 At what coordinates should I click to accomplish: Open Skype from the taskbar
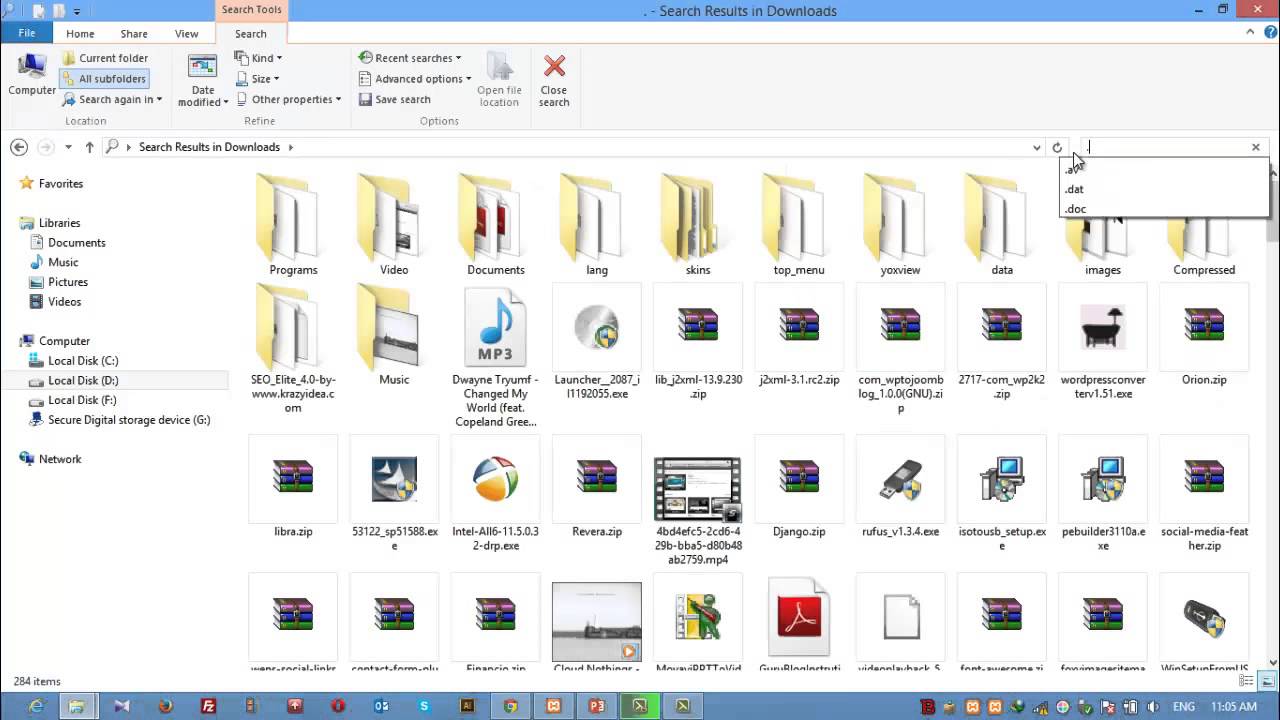424,706
